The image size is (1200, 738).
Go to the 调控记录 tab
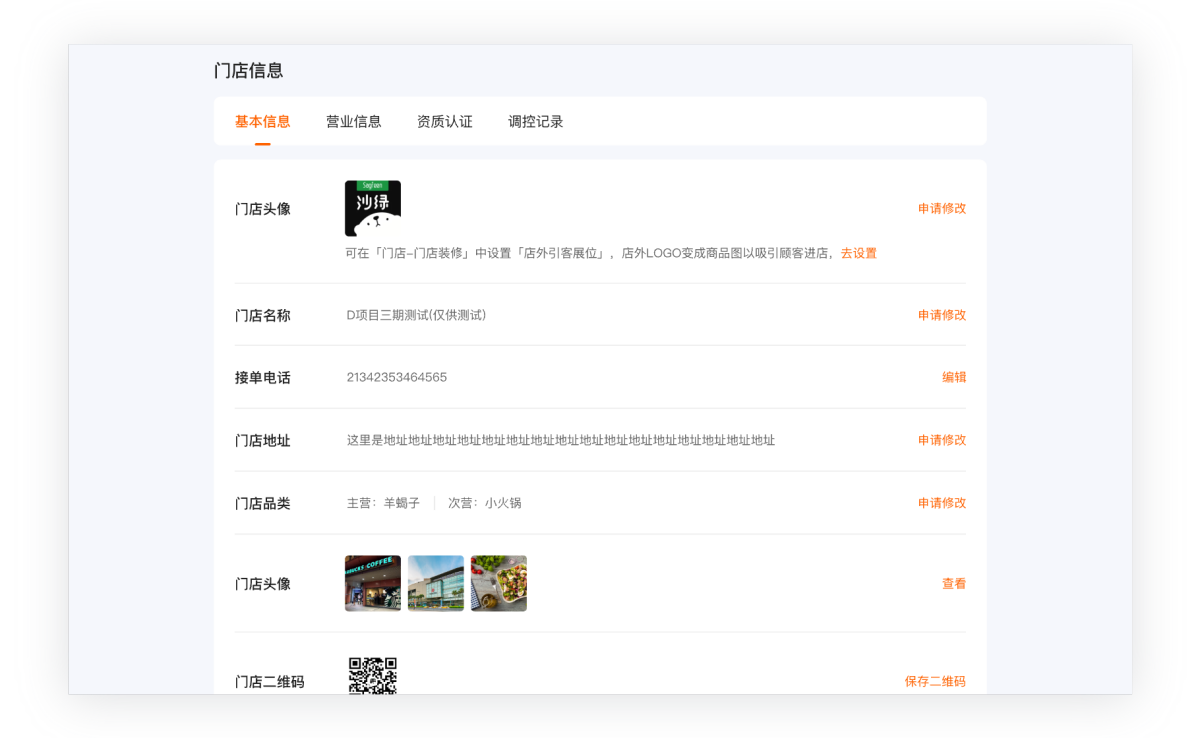coord(535,122)
